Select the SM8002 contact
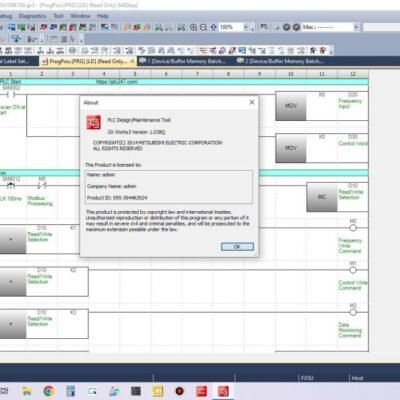Screen dimensions: 400x400 (11, 95)
